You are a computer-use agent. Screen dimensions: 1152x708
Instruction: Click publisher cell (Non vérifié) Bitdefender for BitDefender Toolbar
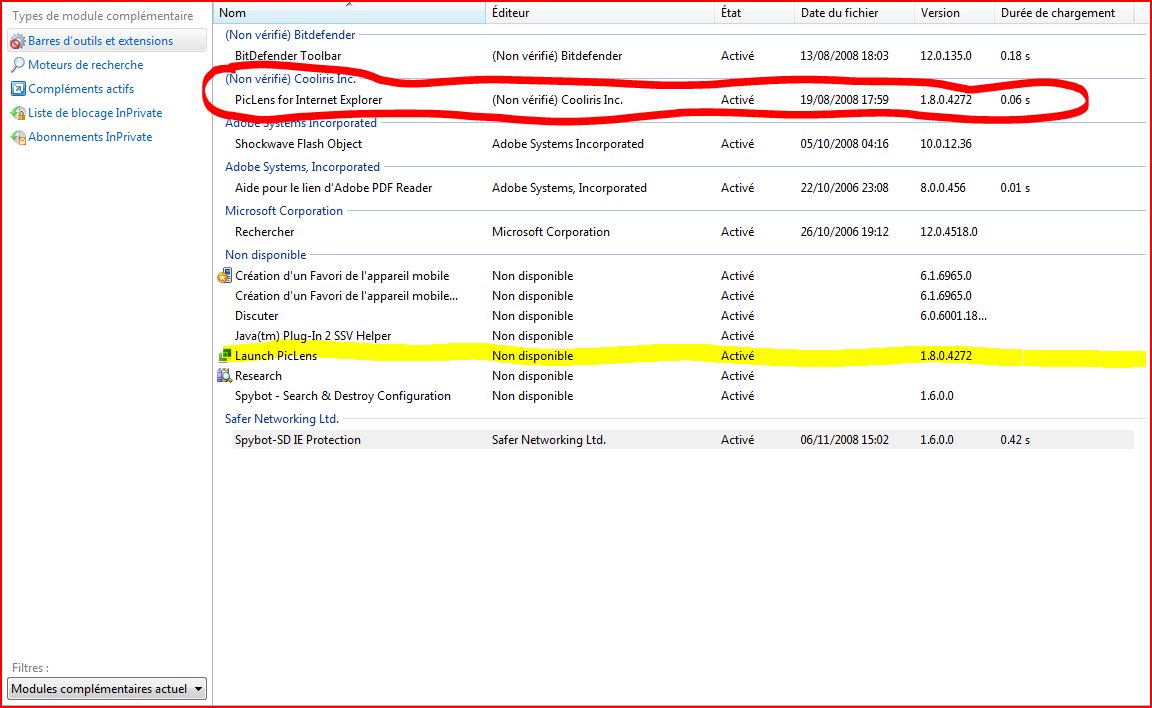[x=557, y=56]
